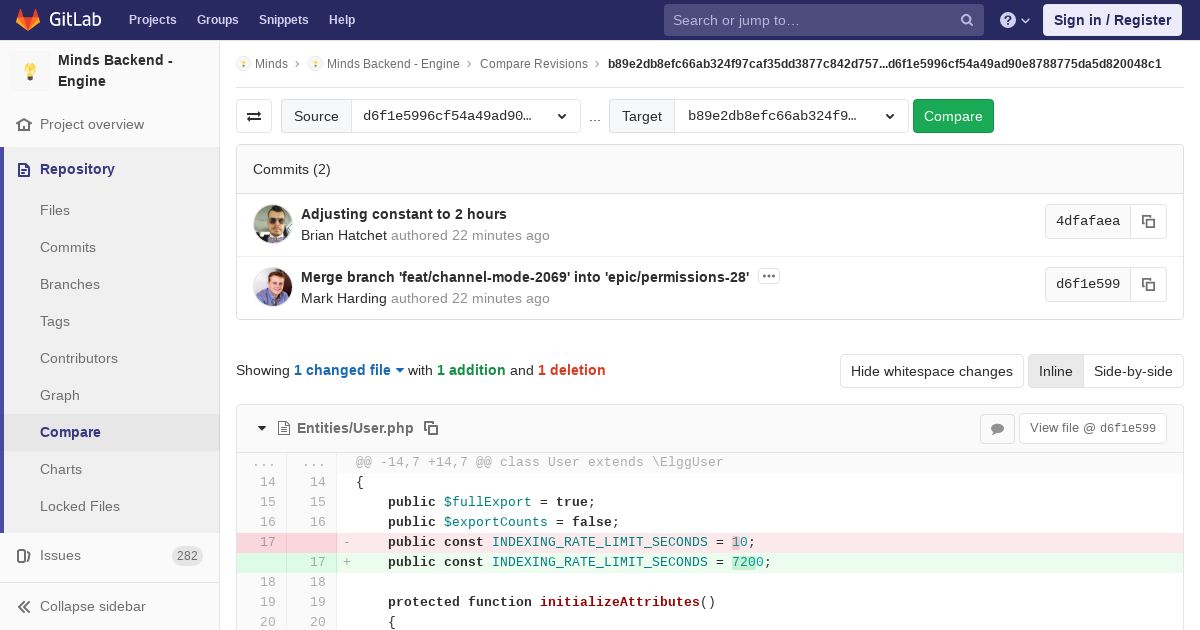This screenshot has width=1200, height=630.
Task: Open the Target revision dropdown
Action: pos(791,116)
